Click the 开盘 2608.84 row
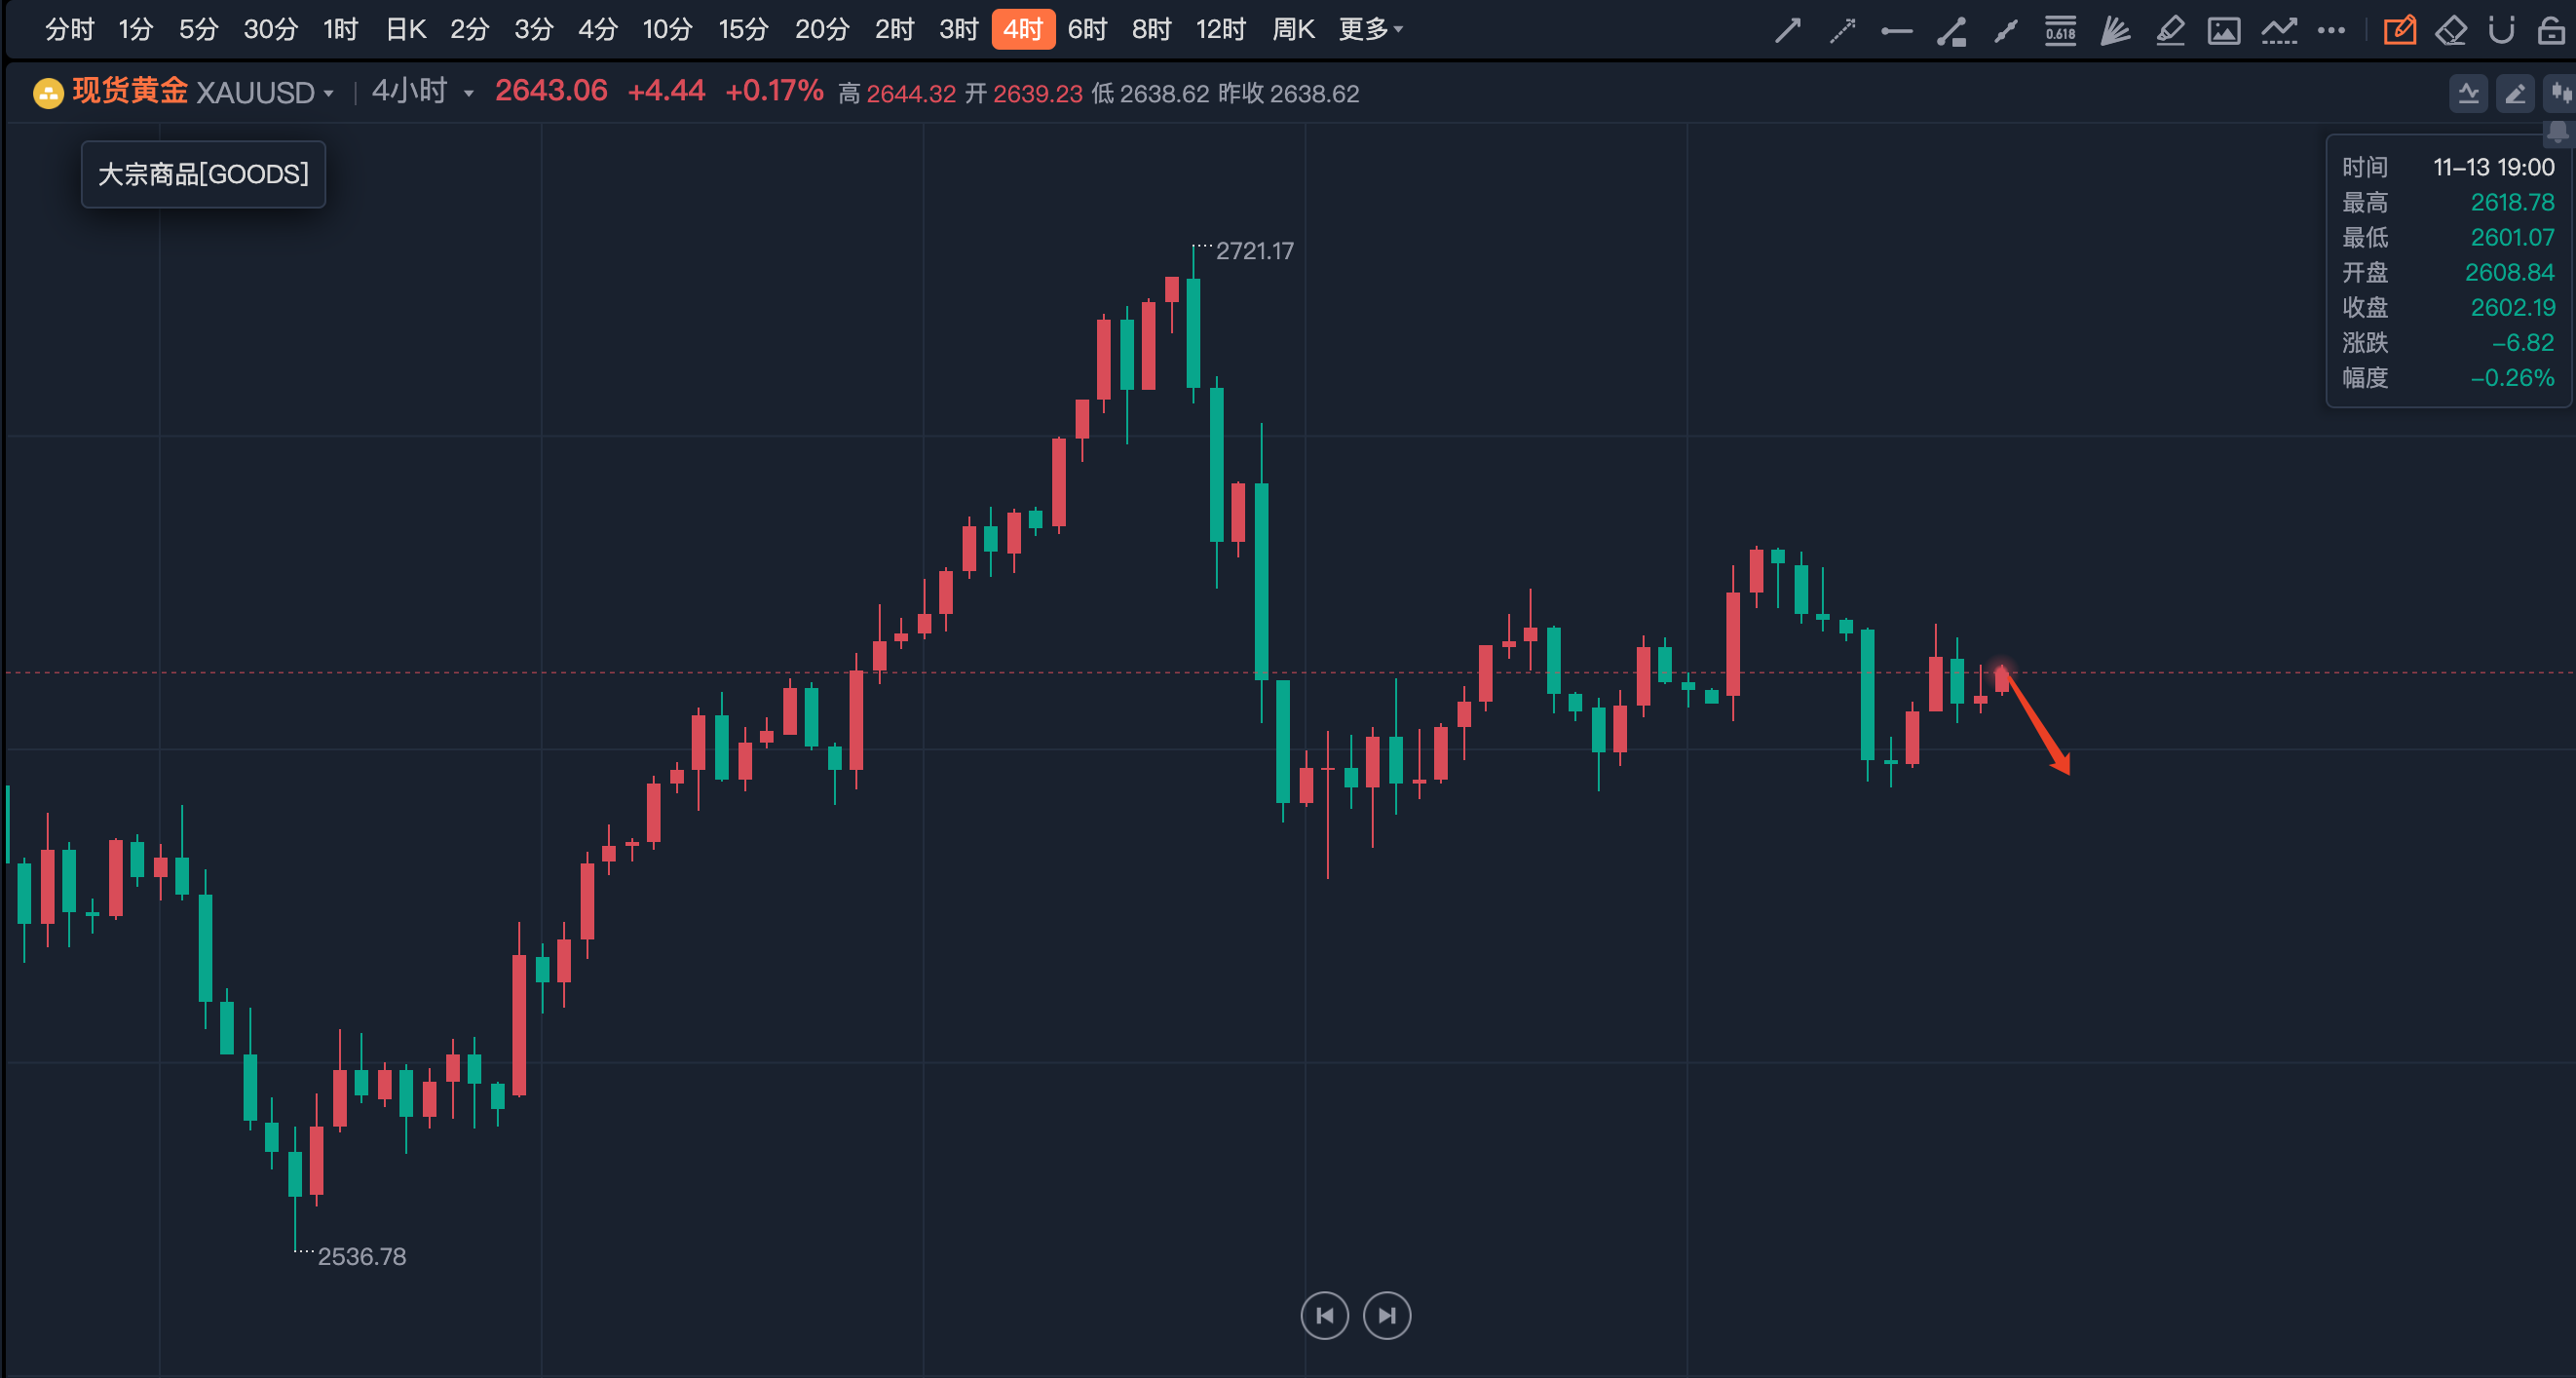2576x1378 pixels. 2448,273
